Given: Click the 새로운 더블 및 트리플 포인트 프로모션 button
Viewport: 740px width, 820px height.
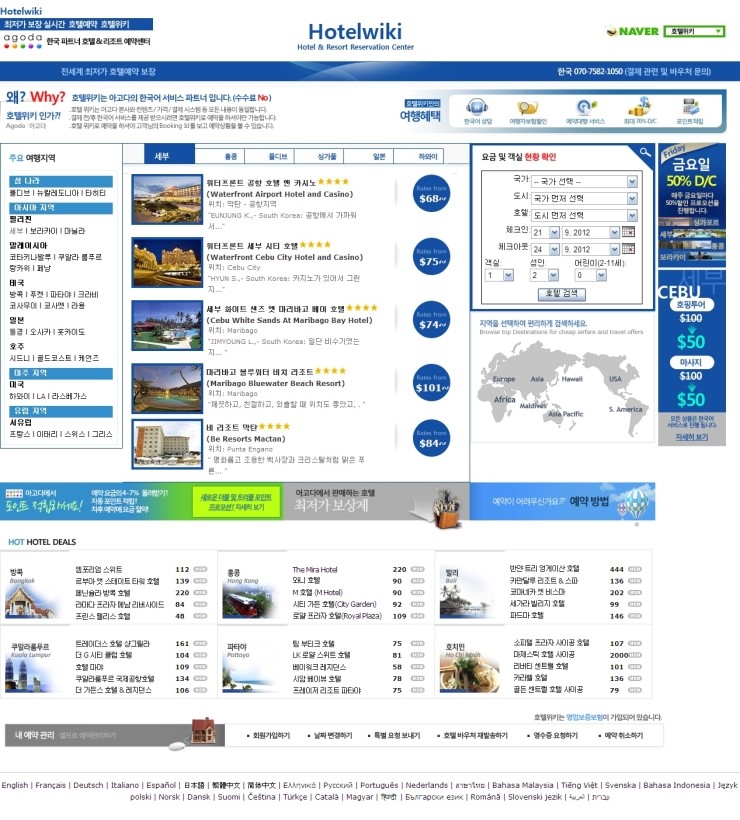Looking at the screenshot, I should point(236,502).
